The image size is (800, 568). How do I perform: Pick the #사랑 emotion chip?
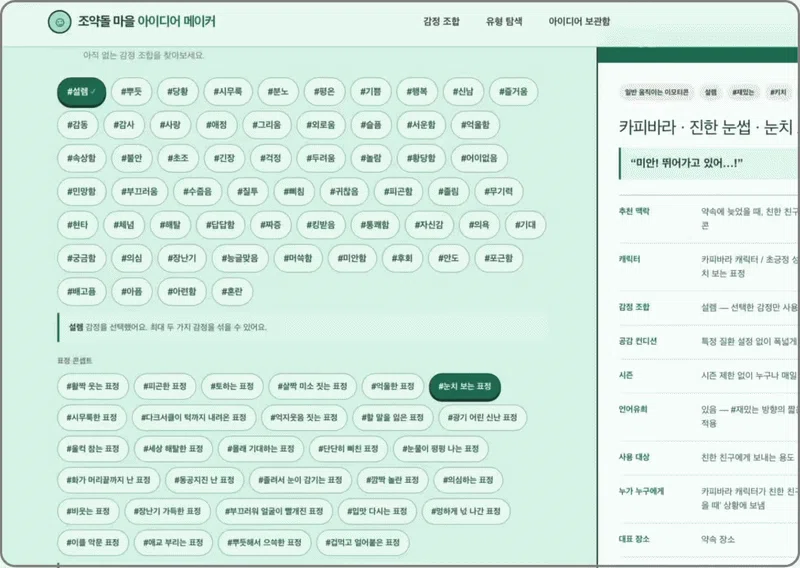pyautogui.click(x=170, y=125)
